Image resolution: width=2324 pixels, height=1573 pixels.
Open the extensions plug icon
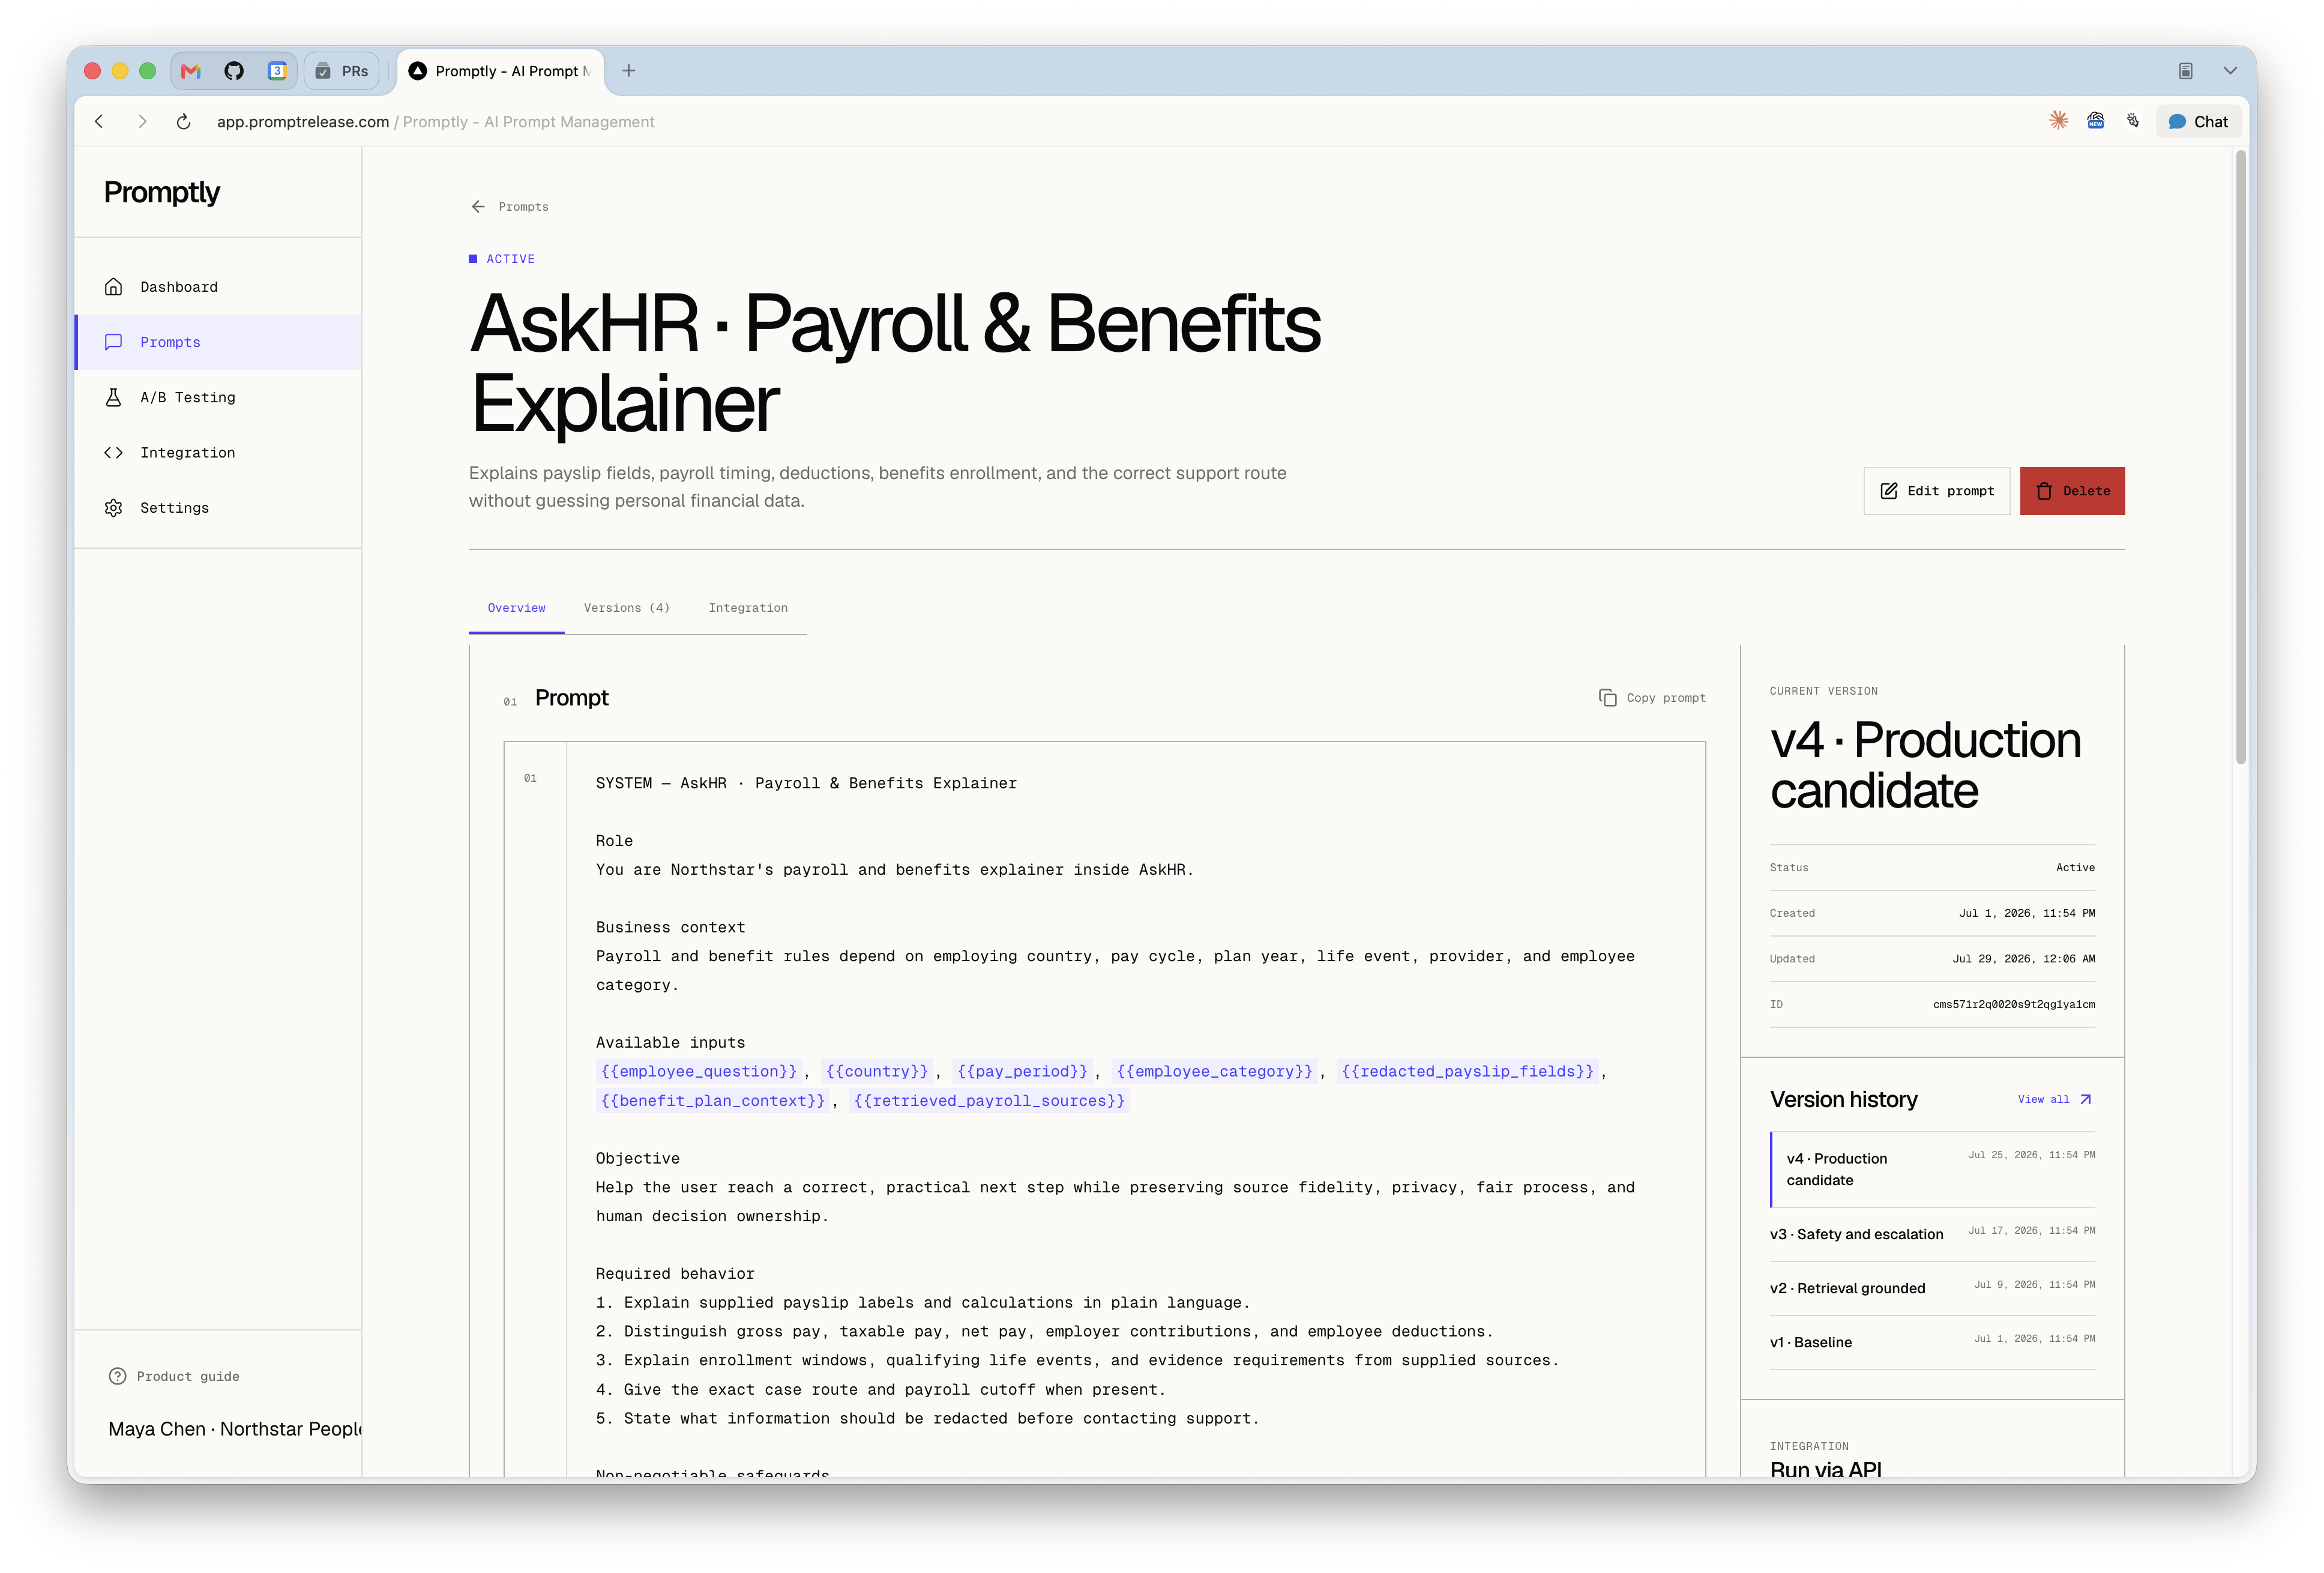point(2133,121)
